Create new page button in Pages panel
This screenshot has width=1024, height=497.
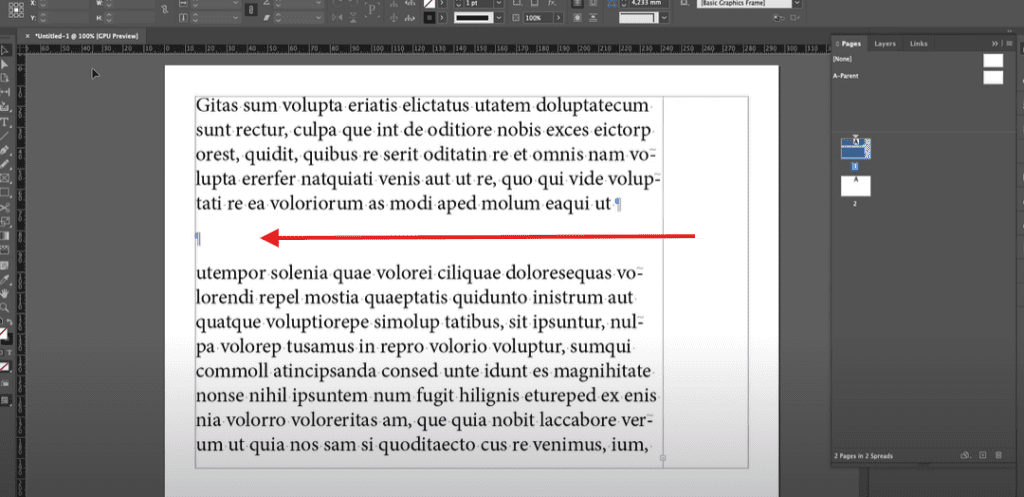982,456
